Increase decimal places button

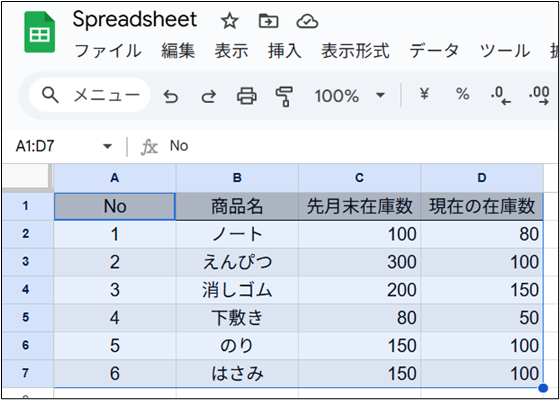pyautogui.click(x=539, y=96)
